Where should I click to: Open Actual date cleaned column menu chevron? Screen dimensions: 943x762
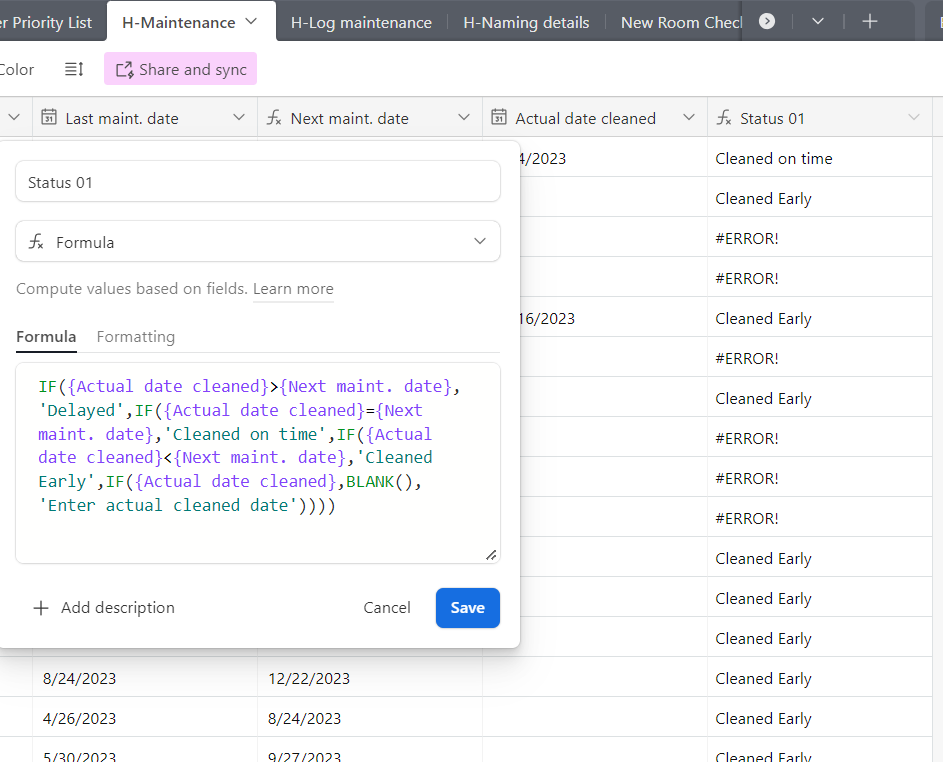tap(689, 117)
